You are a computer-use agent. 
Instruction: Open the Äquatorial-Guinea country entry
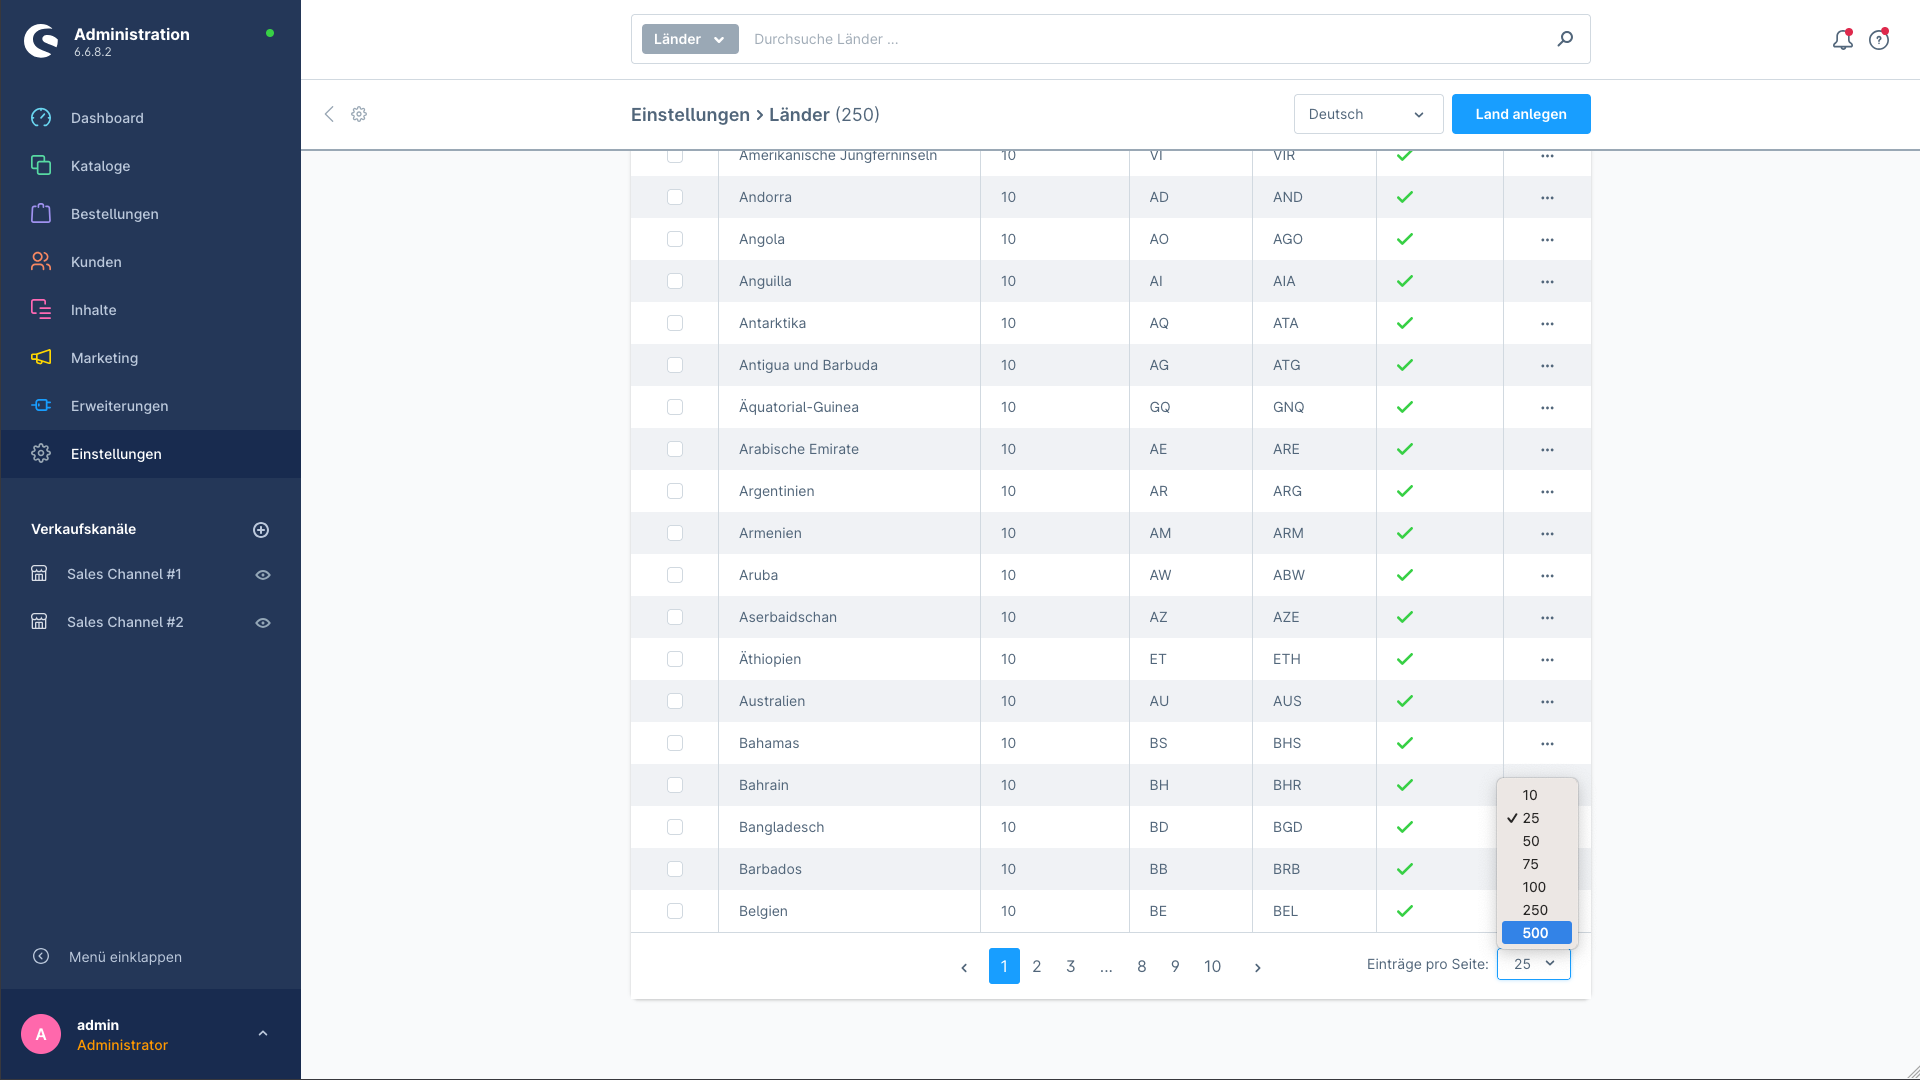pos(798,407)
